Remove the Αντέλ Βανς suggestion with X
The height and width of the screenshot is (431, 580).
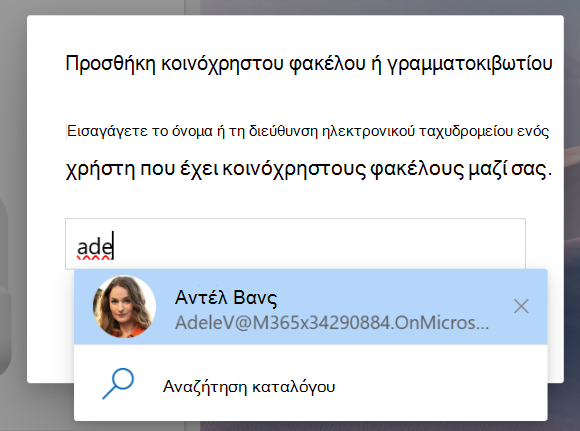click(x=521, y=306)
